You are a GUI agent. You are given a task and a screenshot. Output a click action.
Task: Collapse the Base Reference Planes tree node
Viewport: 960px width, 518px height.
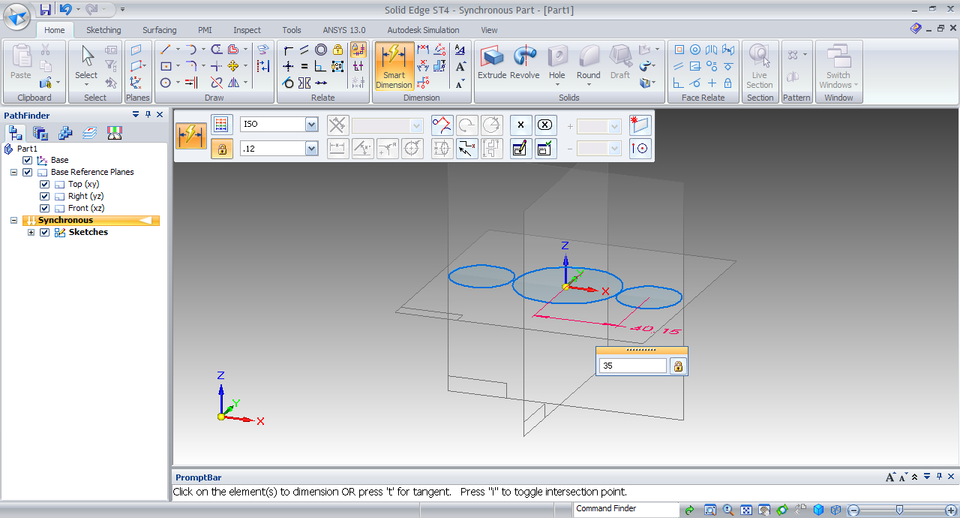[x=13, y=173]
